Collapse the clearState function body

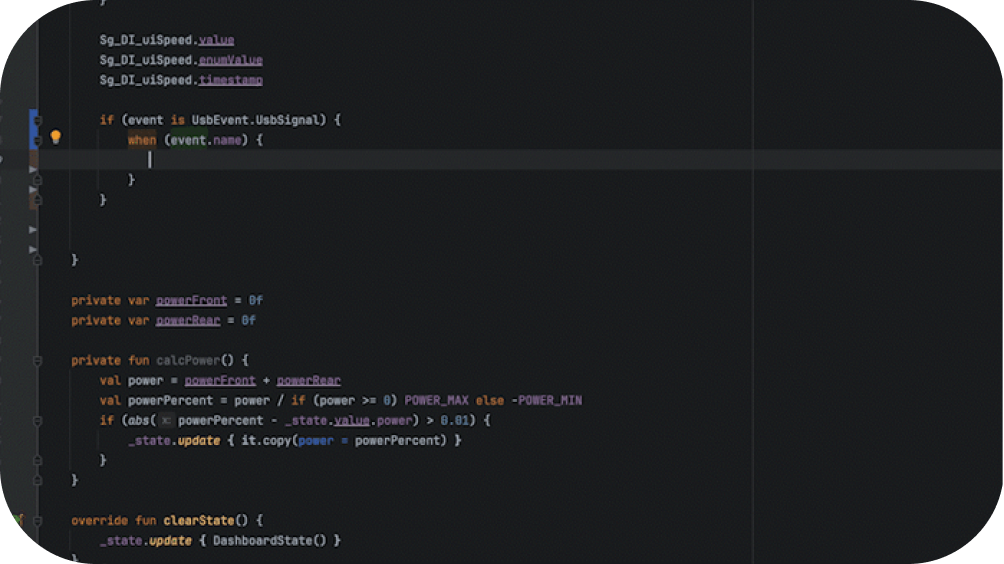38,521
